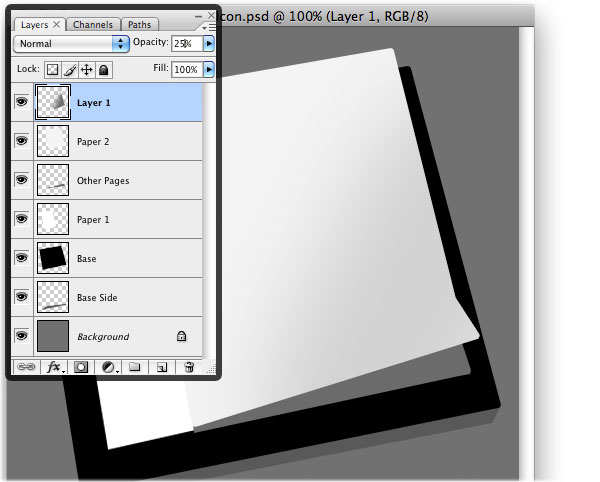Minimize the Layers panel

198,16
